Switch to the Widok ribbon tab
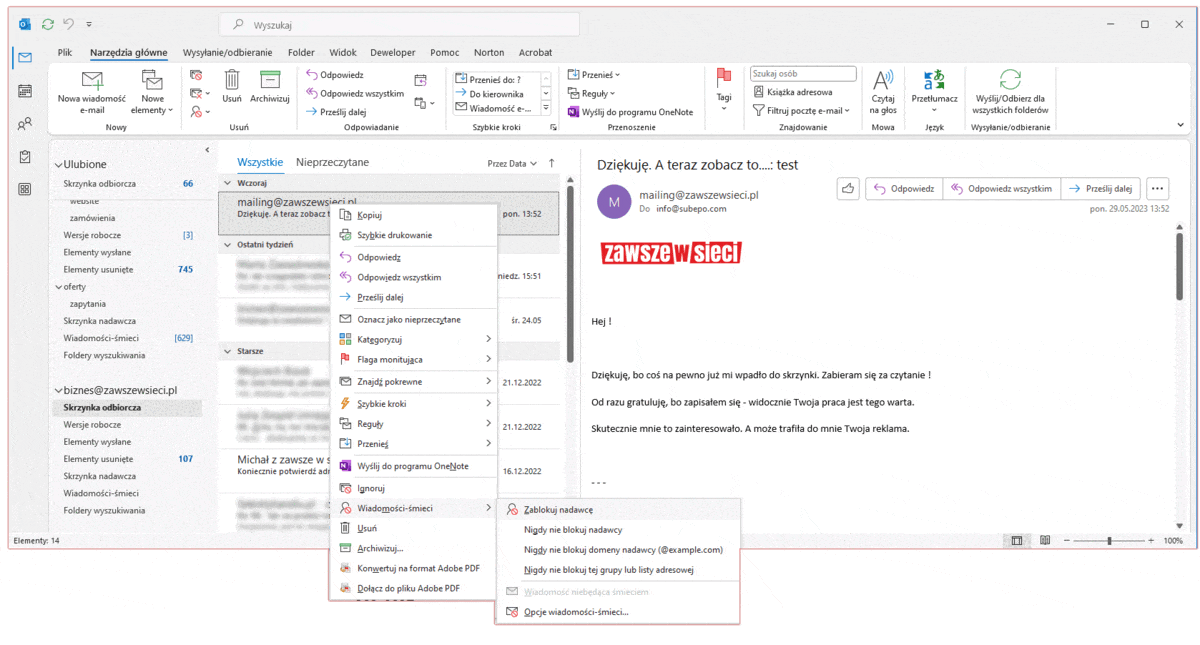1200x645 pixels. [343, 52]
